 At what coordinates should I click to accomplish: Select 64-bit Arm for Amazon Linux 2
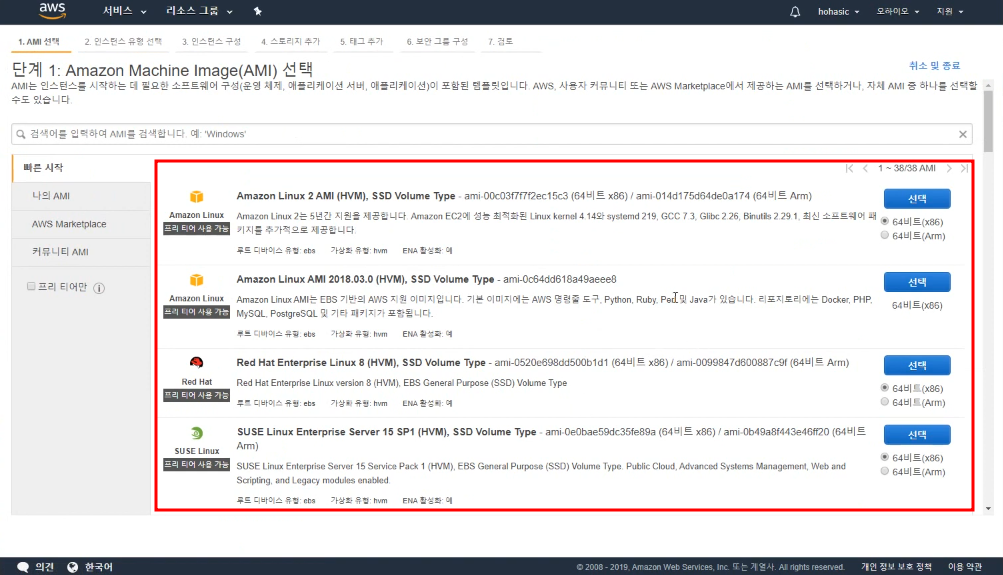pos(885,235)
